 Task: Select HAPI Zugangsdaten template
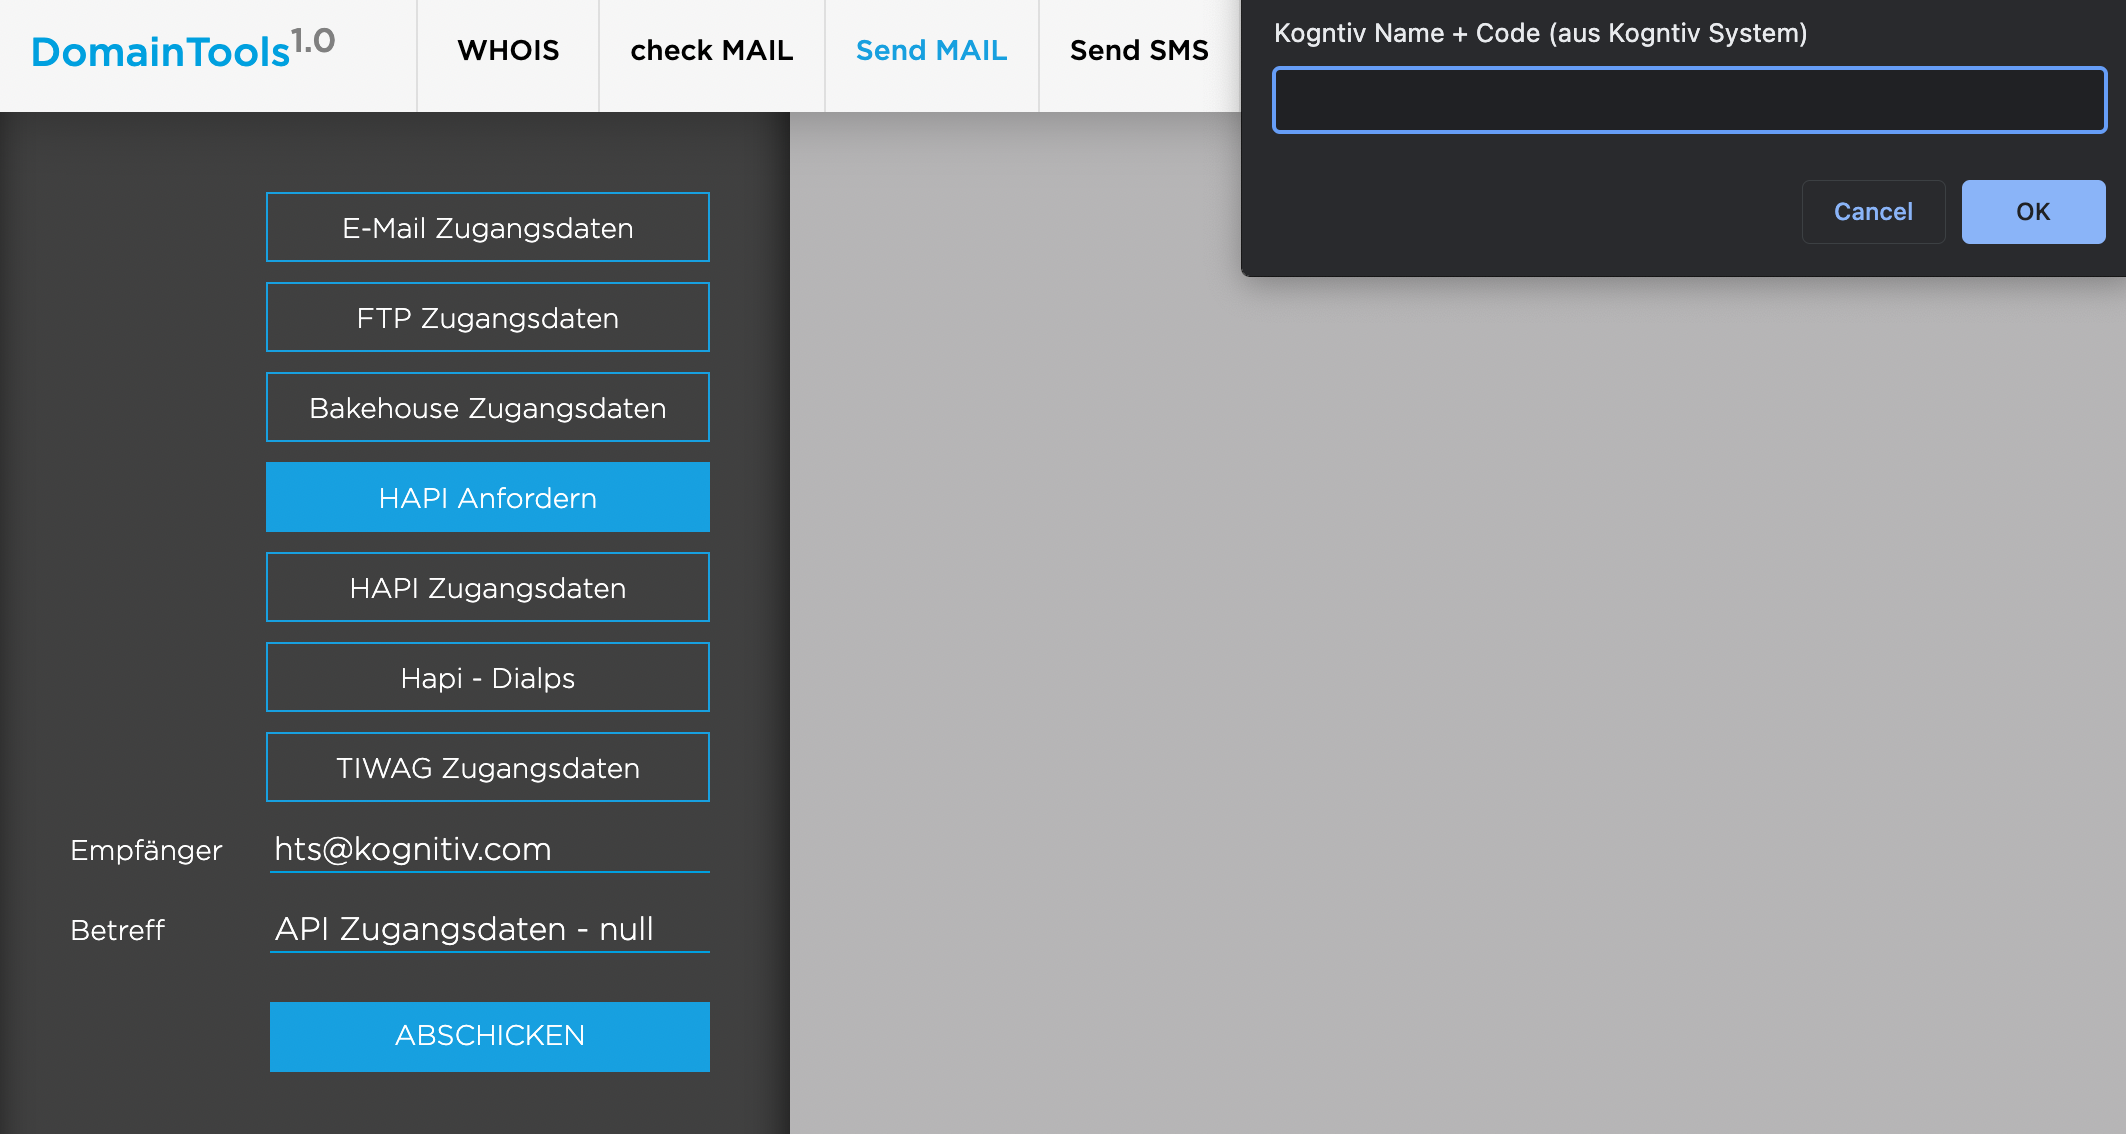pyautogui.click(x=488, y=588)
